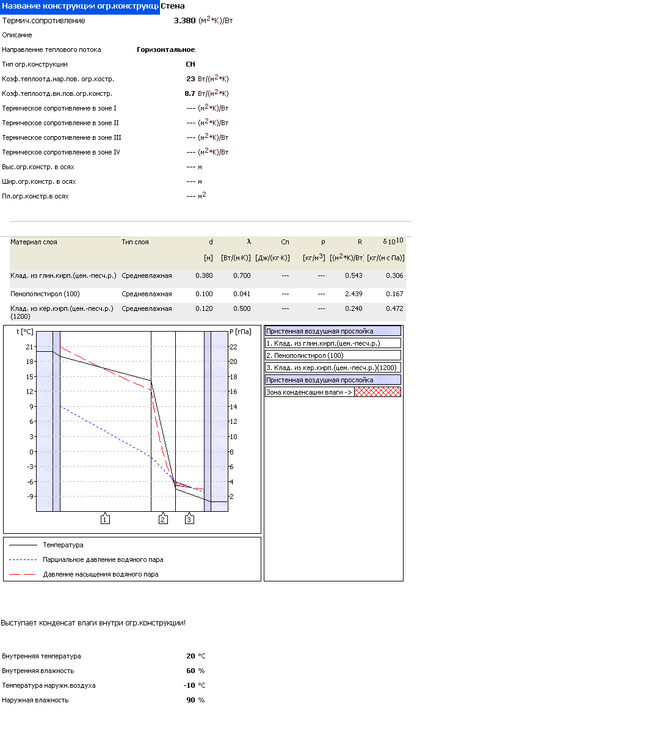Screen dimensions: 649x750
Task: Click layer marker 1 below the chart
Action: tap(105, 519)
